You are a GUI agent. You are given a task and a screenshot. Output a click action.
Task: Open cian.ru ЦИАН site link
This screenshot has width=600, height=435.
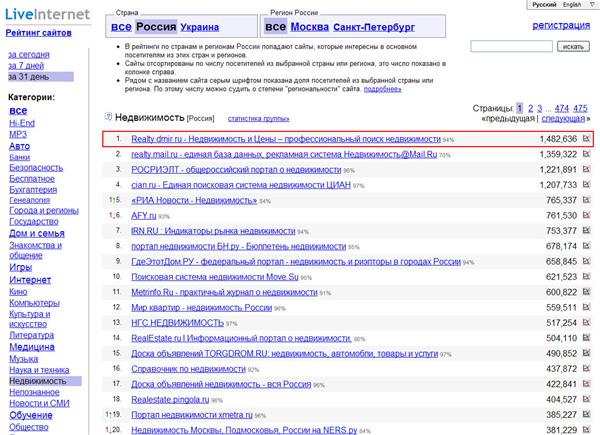pos(241,185)
